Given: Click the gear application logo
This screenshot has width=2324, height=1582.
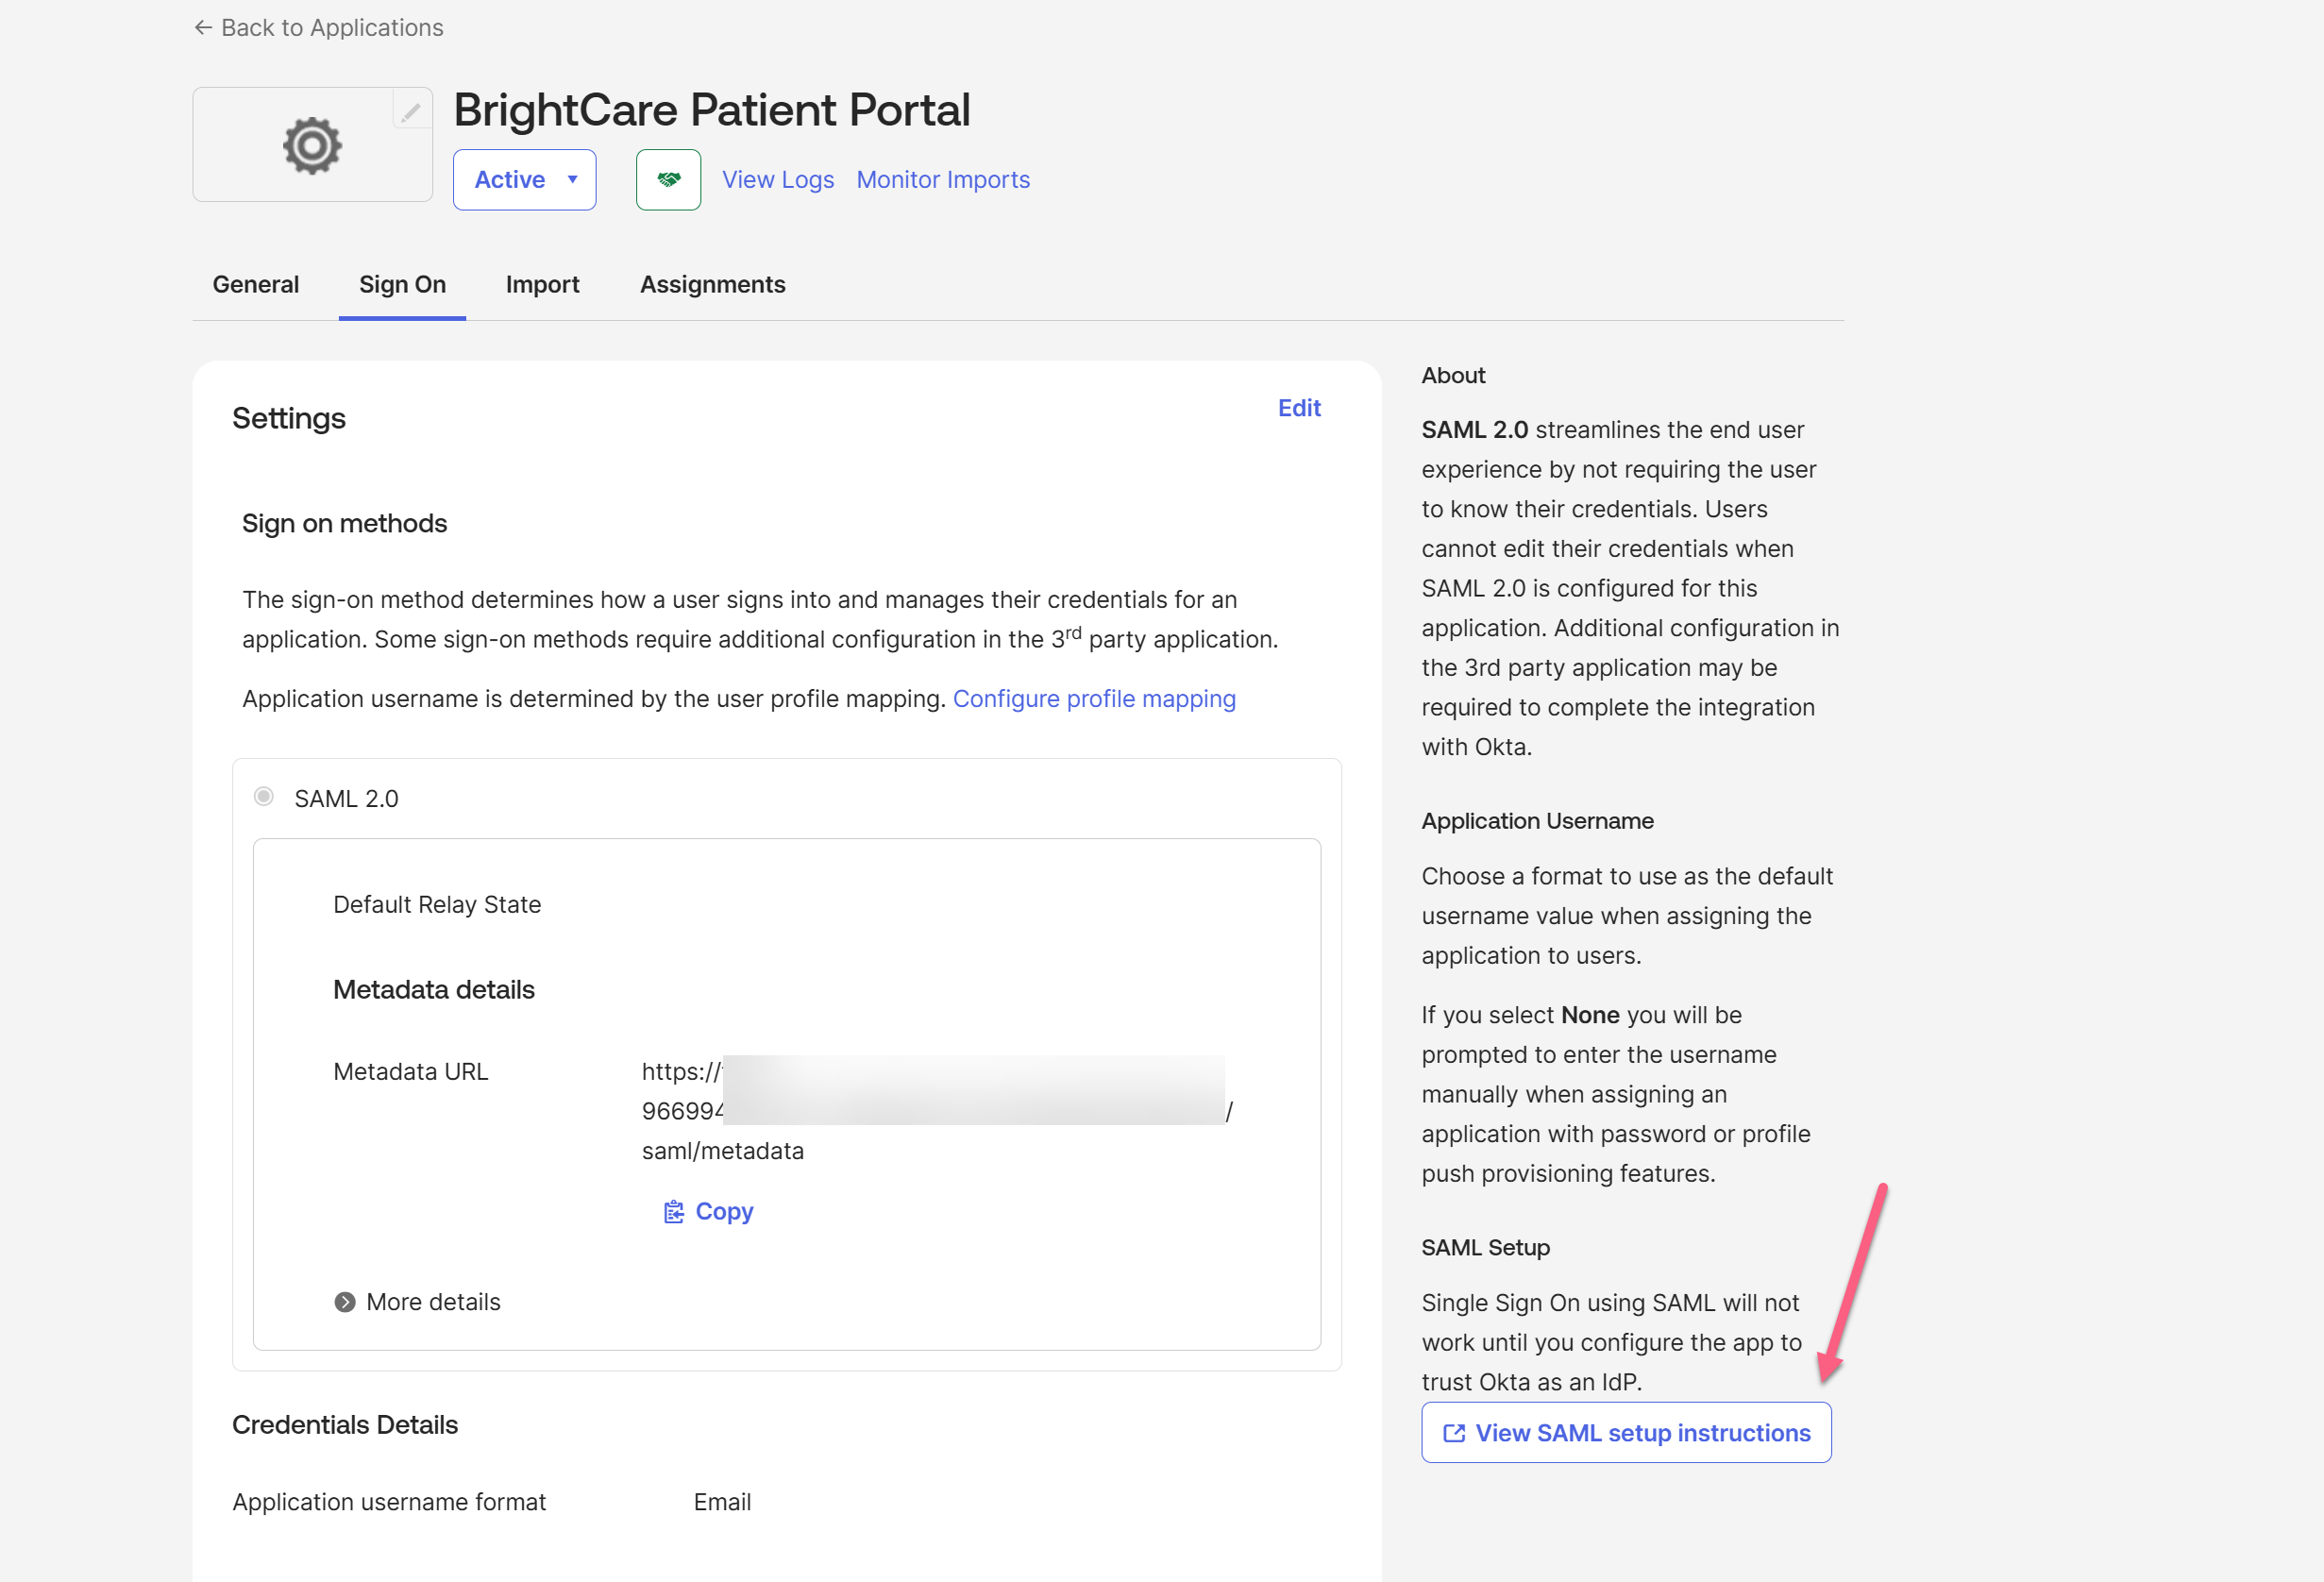Looking at the screenshot, I should (x=312, y=146).
